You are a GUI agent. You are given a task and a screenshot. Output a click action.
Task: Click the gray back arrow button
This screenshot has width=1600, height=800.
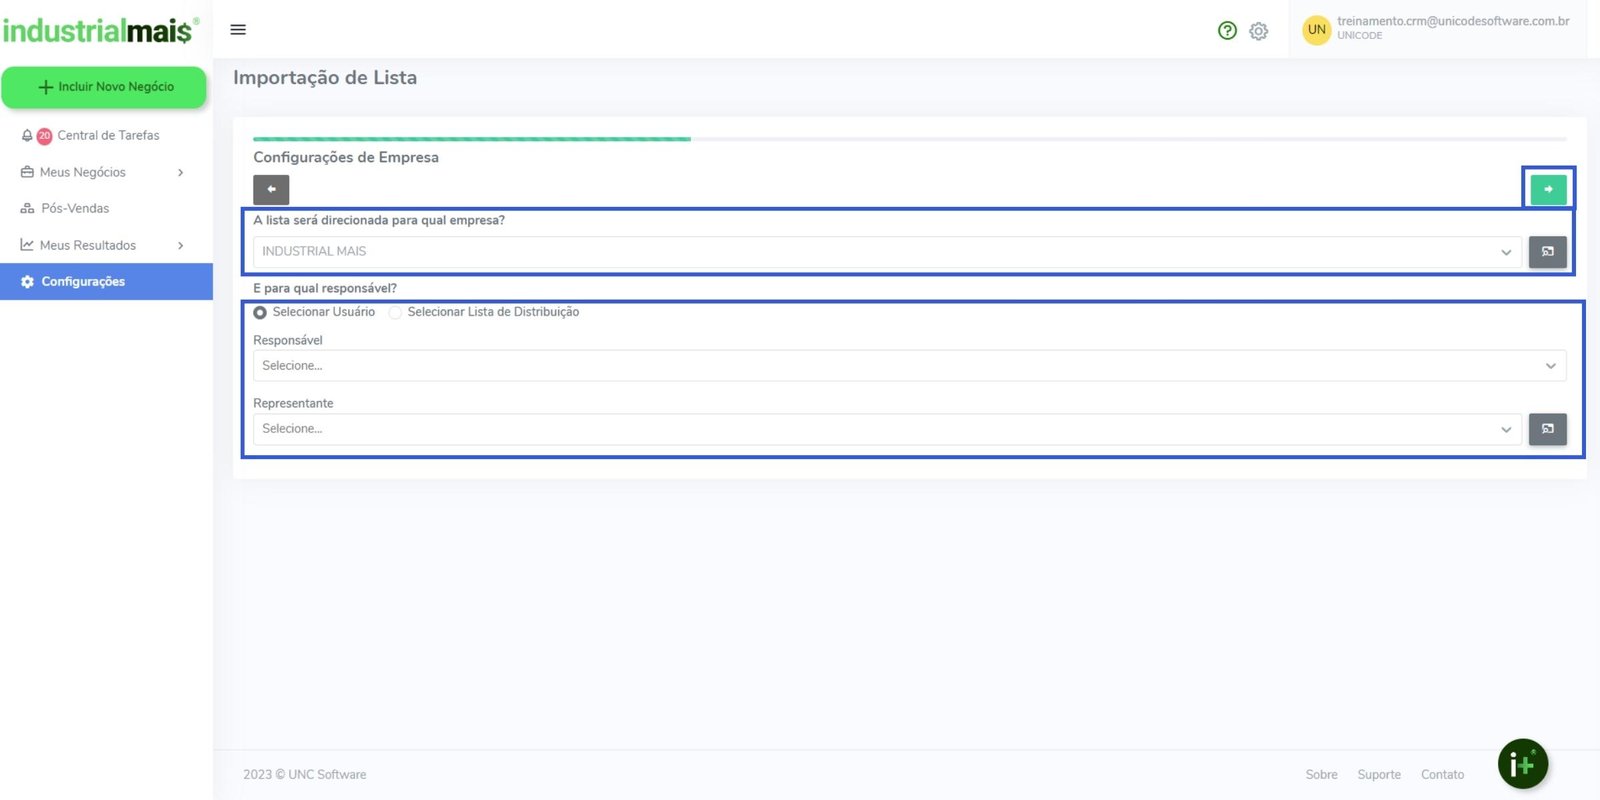tap(271, 189)
